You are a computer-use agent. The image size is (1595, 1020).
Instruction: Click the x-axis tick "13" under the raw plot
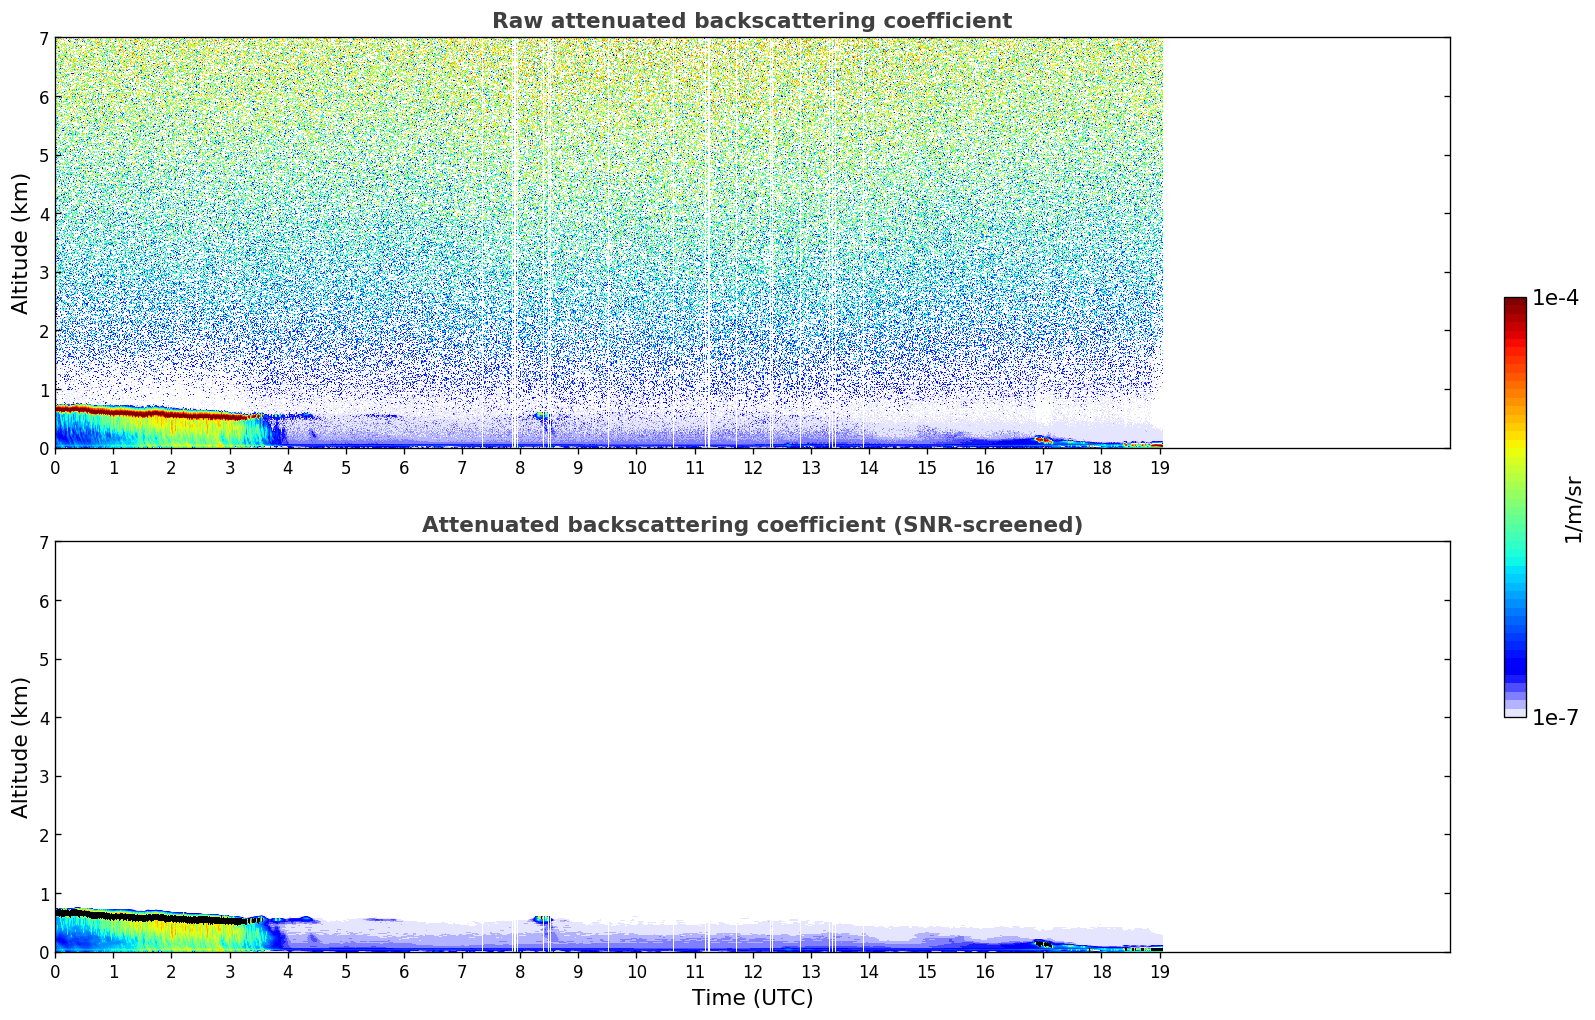811,467
